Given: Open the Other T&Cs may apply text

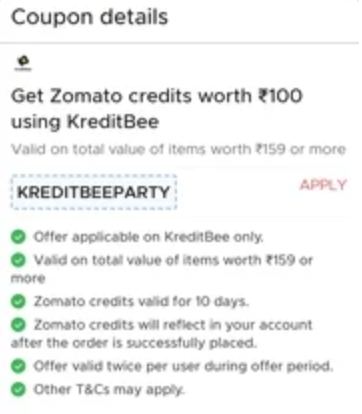Looking at the screenshot, I should (109, 389).
